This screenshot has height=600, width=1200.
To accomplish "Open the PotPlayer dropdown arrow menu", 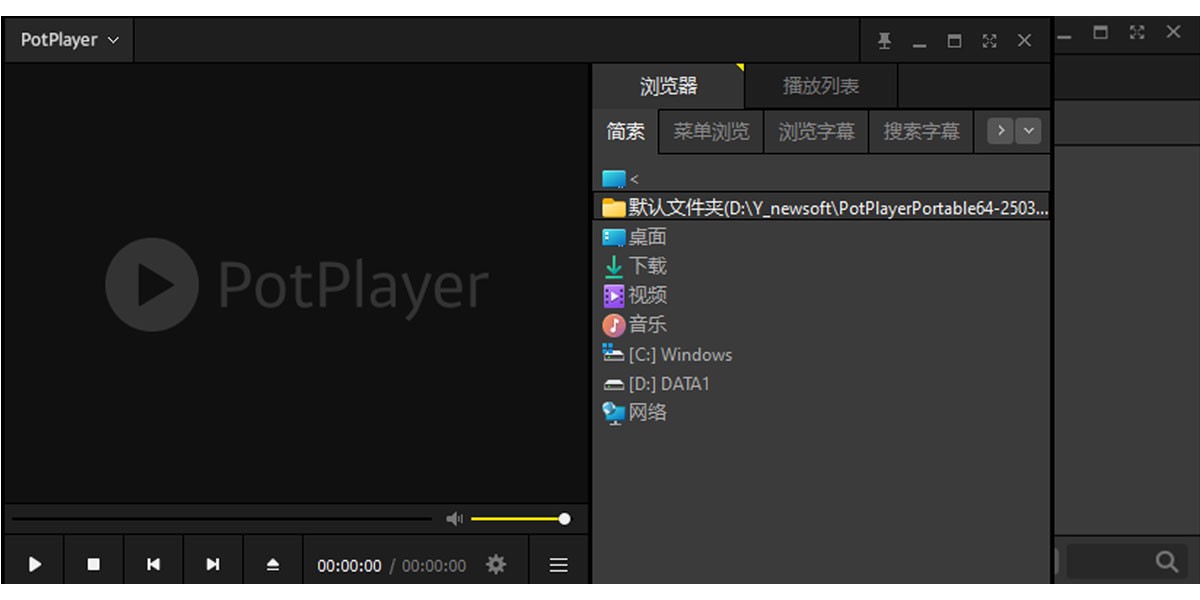I will point(113,40).
